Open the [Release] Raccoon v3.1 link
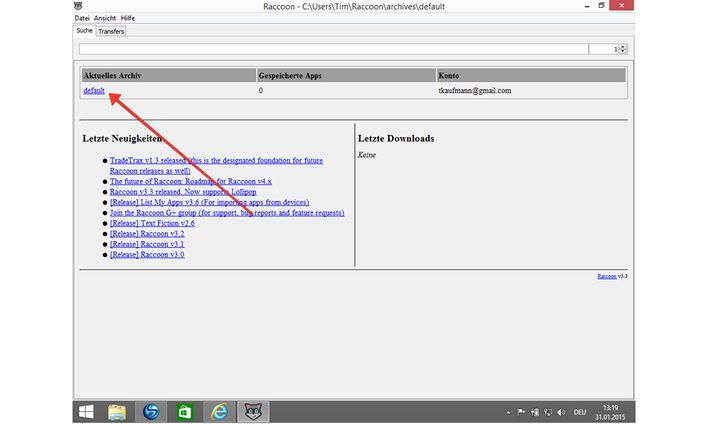This screenshot has width=708, height=424. [147, 244]
